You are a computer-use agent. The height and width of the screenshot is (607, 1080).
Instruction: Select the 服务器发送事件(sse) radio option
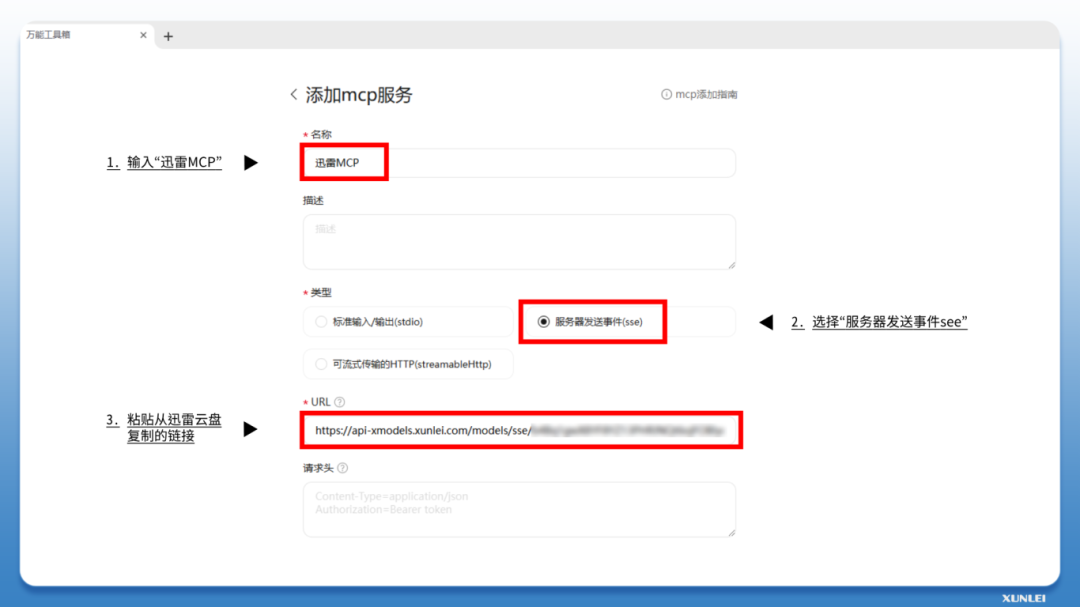(544, 322)
